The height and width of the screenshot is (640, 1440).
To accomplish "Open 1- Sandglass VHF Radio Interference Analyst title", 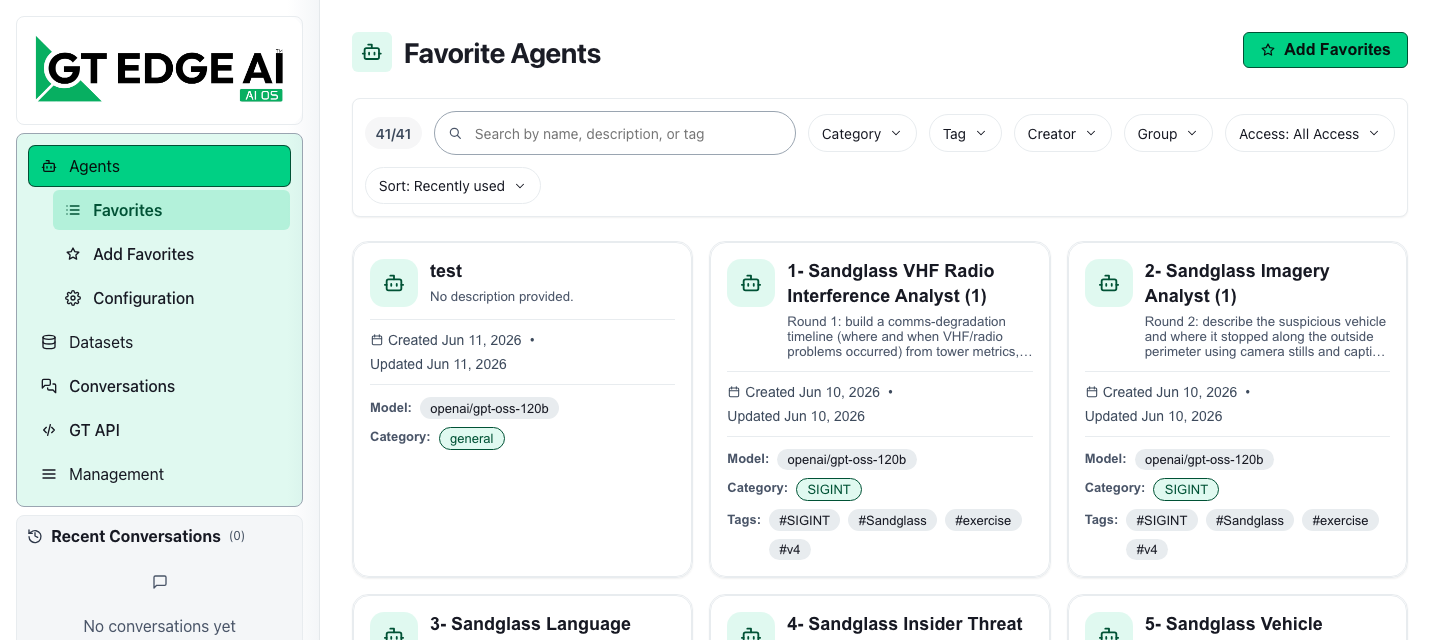I will point(891,283).
